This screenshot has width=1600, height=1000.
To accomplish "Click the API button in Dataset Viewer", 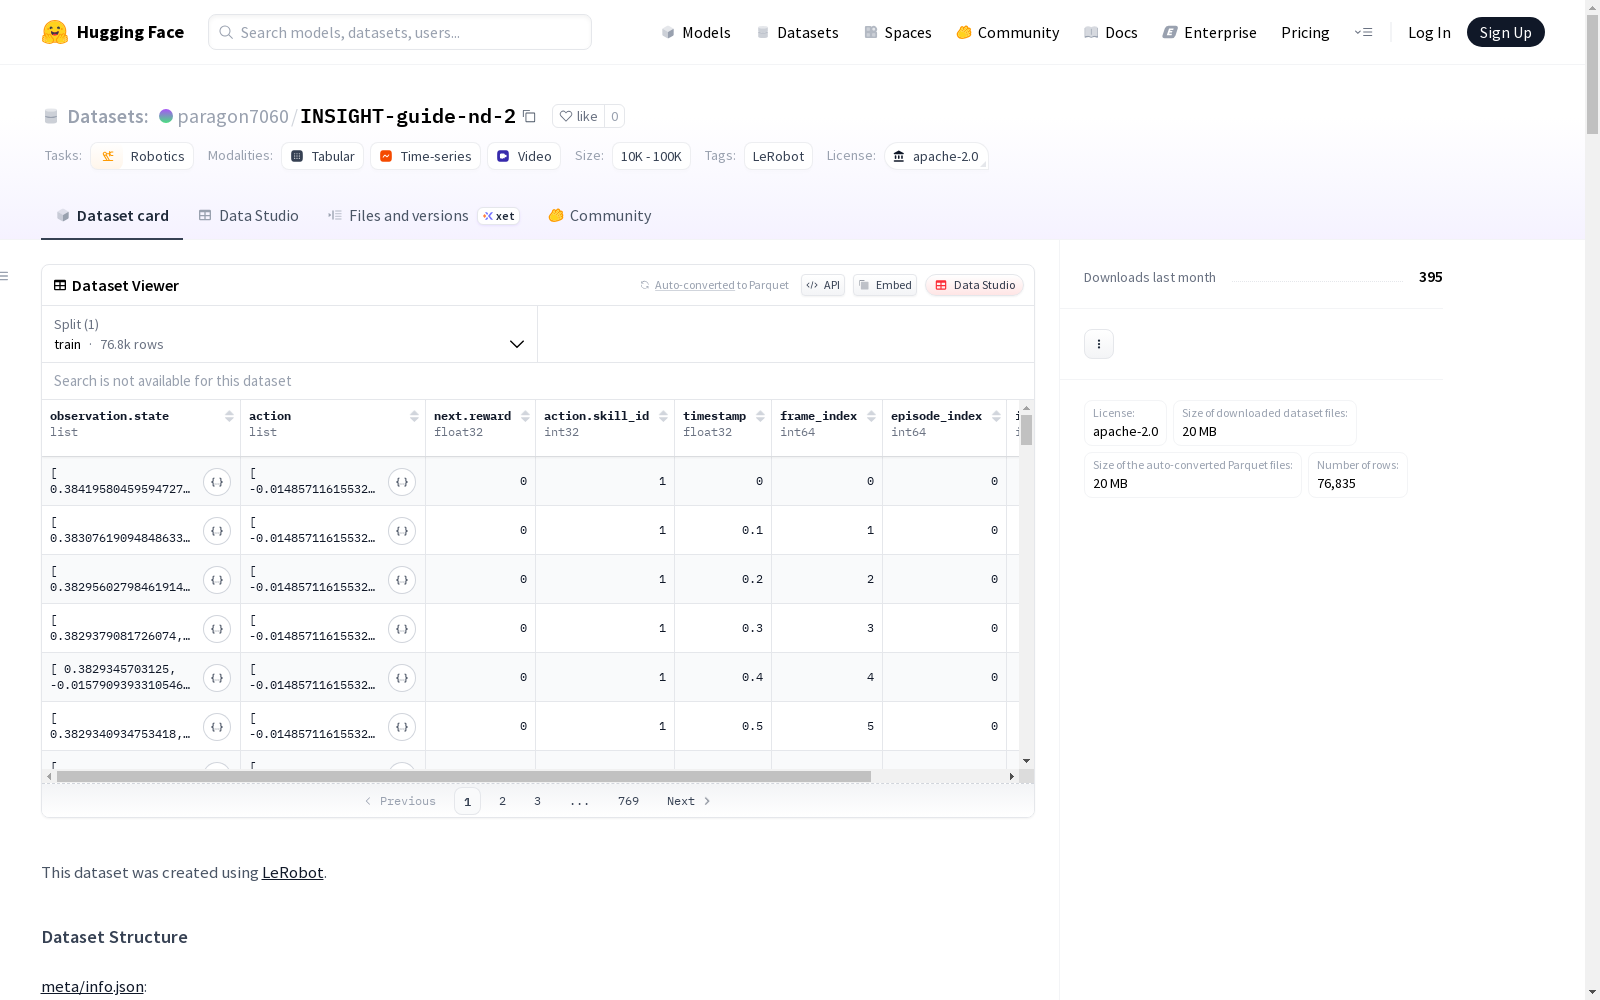I will (x=823, y=285).
